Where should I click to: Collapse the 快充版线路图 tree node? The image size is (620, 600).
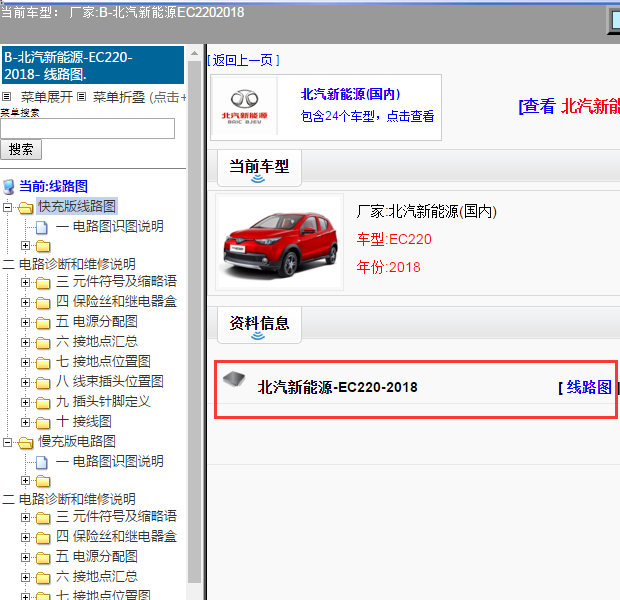[8, 207]
